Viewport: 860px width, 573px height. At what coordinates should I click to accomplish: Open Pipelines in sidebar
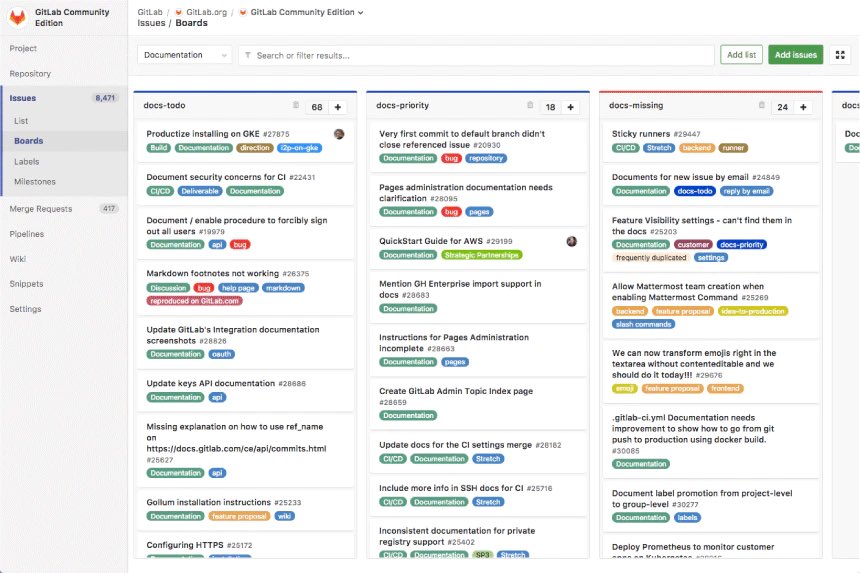26,234
